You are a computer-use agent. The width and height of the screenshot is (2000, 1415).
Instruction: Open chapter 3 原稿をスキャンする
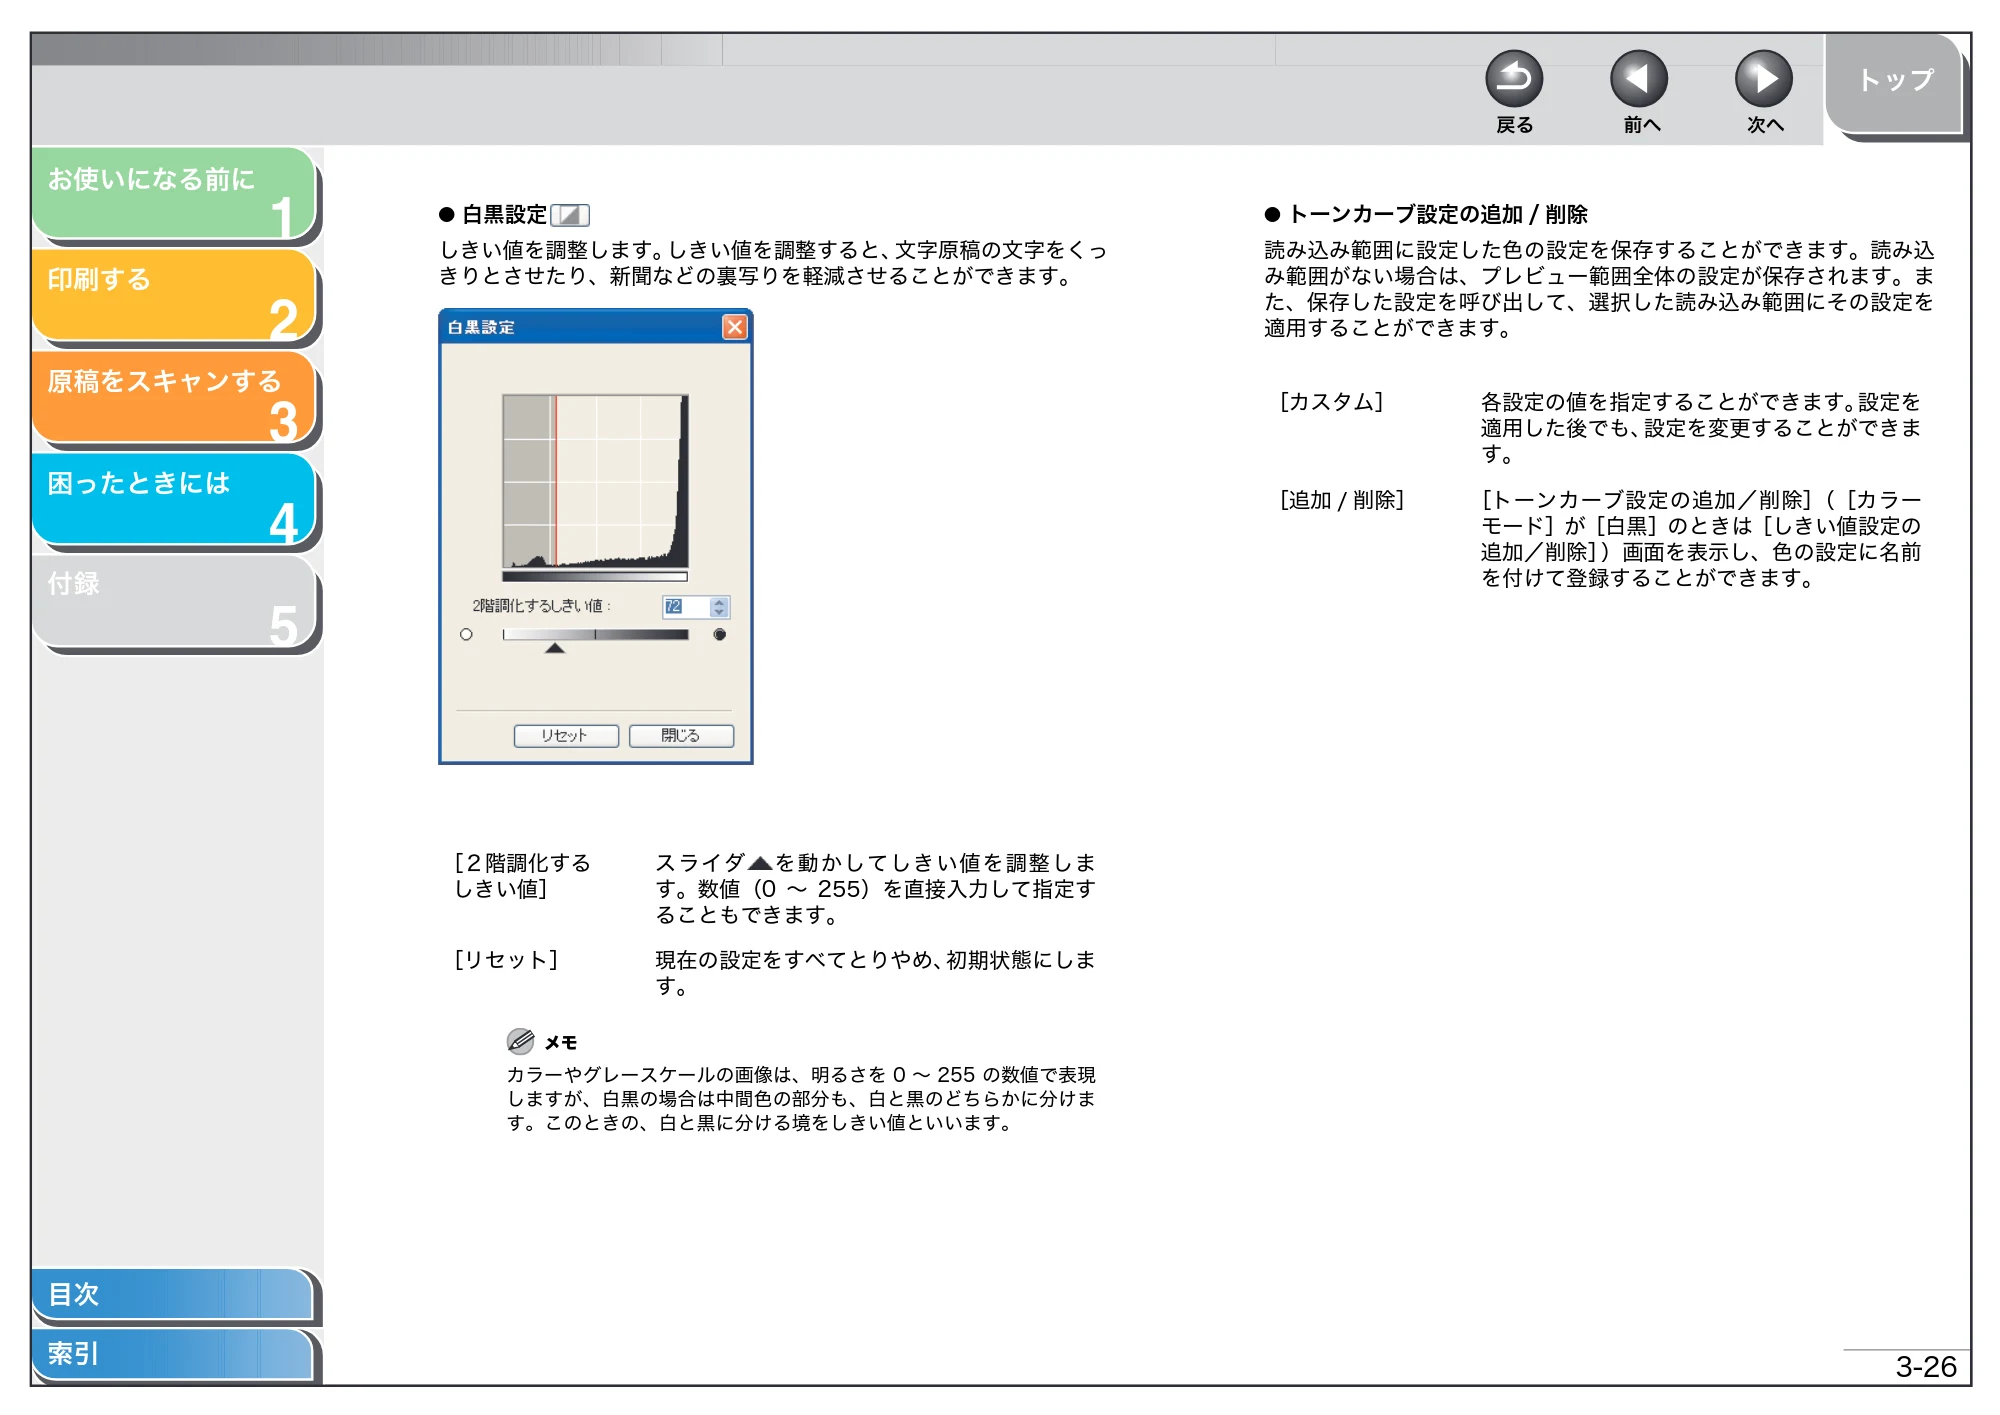click(x=173, y=397)
